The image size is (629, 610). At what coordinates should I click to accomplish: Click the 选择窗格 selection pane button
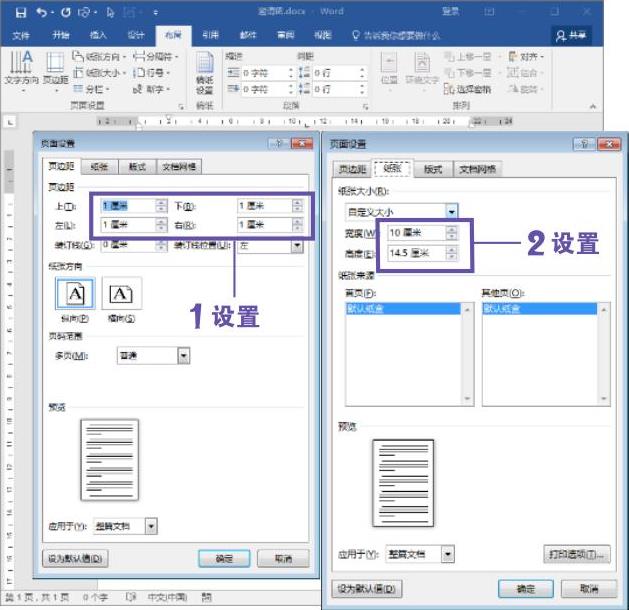467,89
